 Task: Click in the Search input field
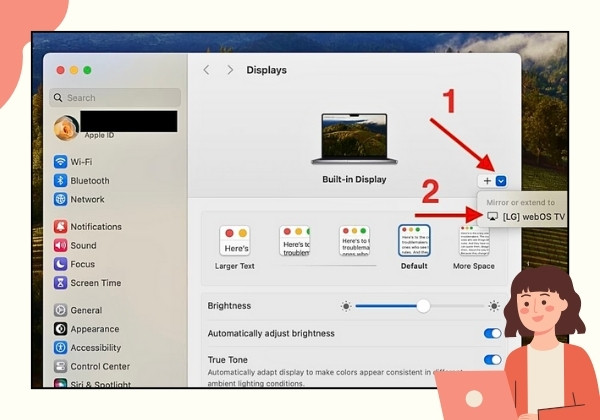pos(115,98)
